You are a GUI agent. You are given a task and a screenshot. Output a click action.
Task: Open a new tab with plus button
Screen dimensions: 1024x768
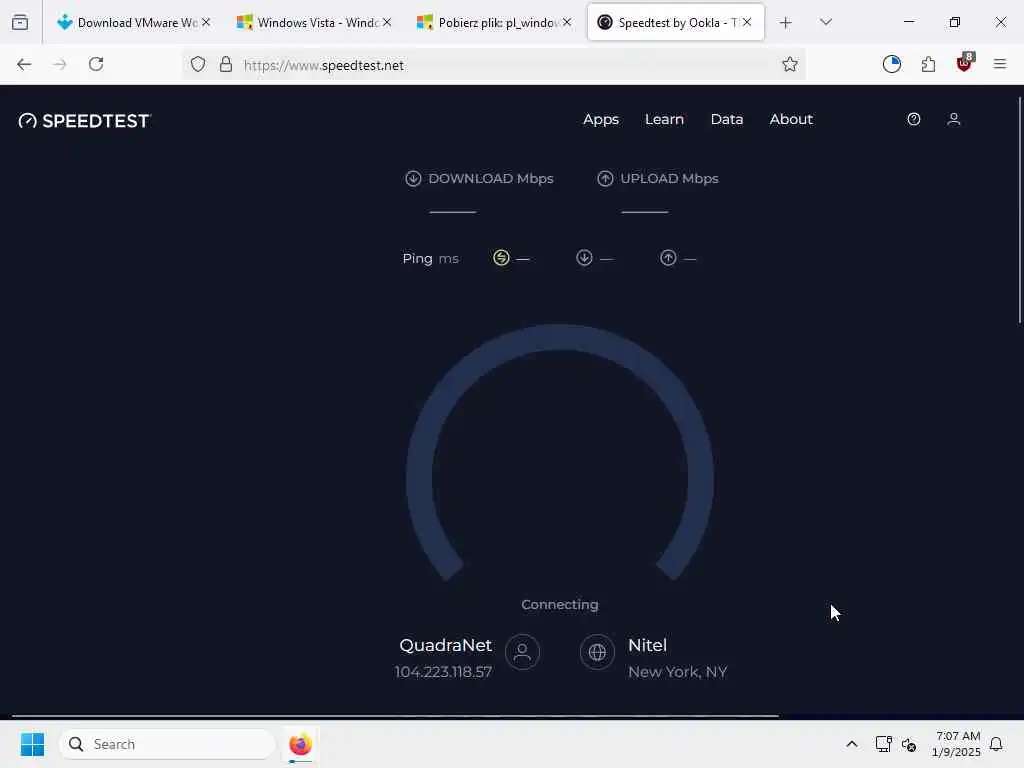(786, 23)
